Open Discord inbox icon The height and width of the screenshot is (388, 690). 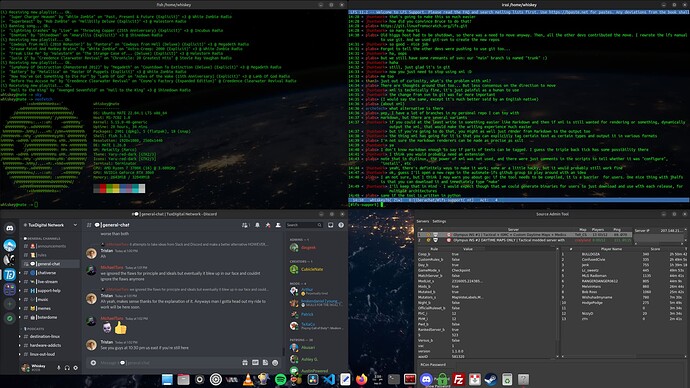(330, 225)
